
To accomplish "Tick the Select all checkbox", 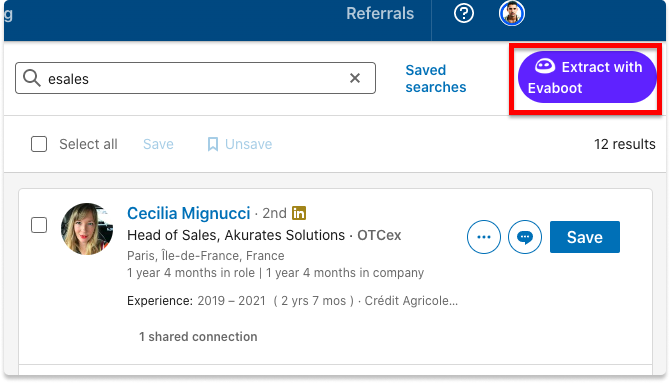I will [x=39, y=144].
